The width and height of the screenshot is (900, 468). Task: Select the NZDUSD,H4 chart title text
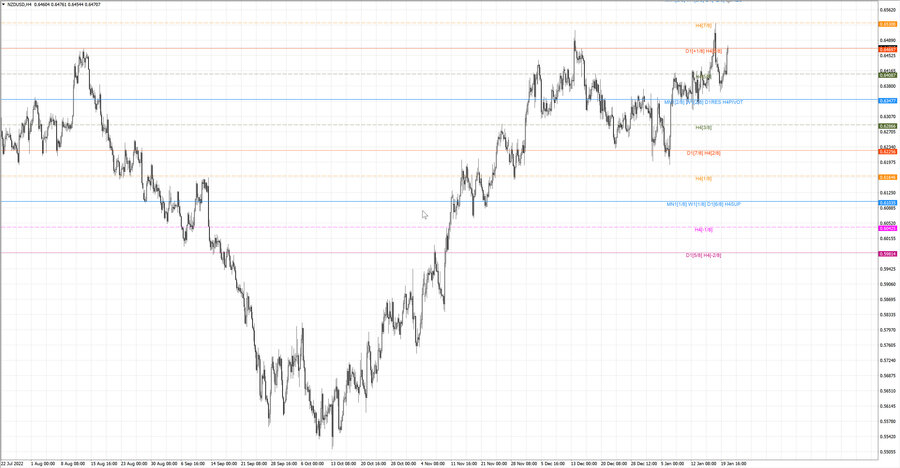click(x=20, y=4)
